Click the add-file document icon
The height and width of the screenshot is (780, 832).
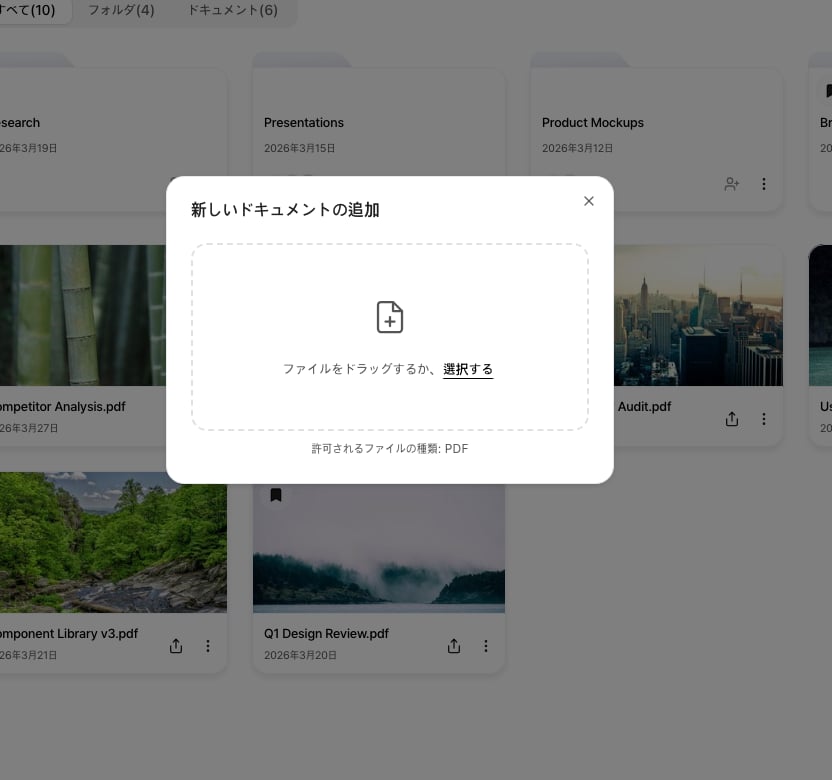390,317
